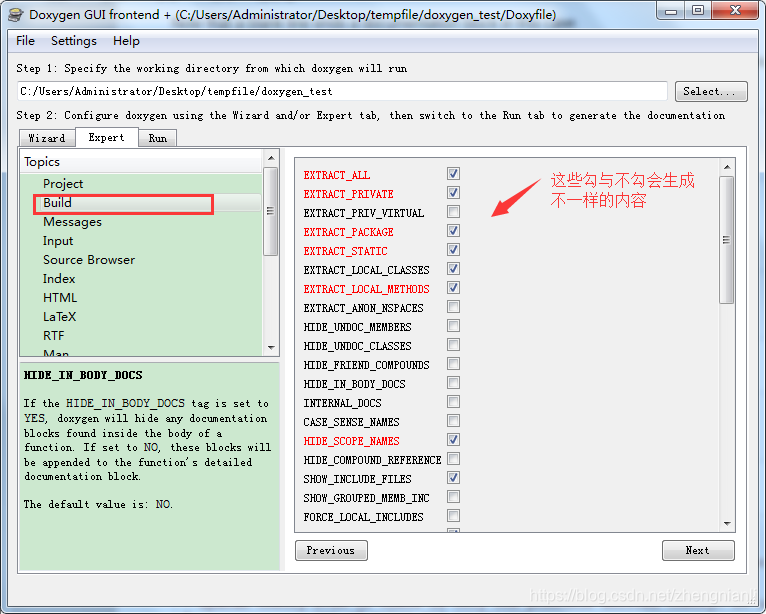Uncheck the EXTRACT_STATIC checkbox
The height and width of the screenshot is (614, 766).
coord(453,250)
